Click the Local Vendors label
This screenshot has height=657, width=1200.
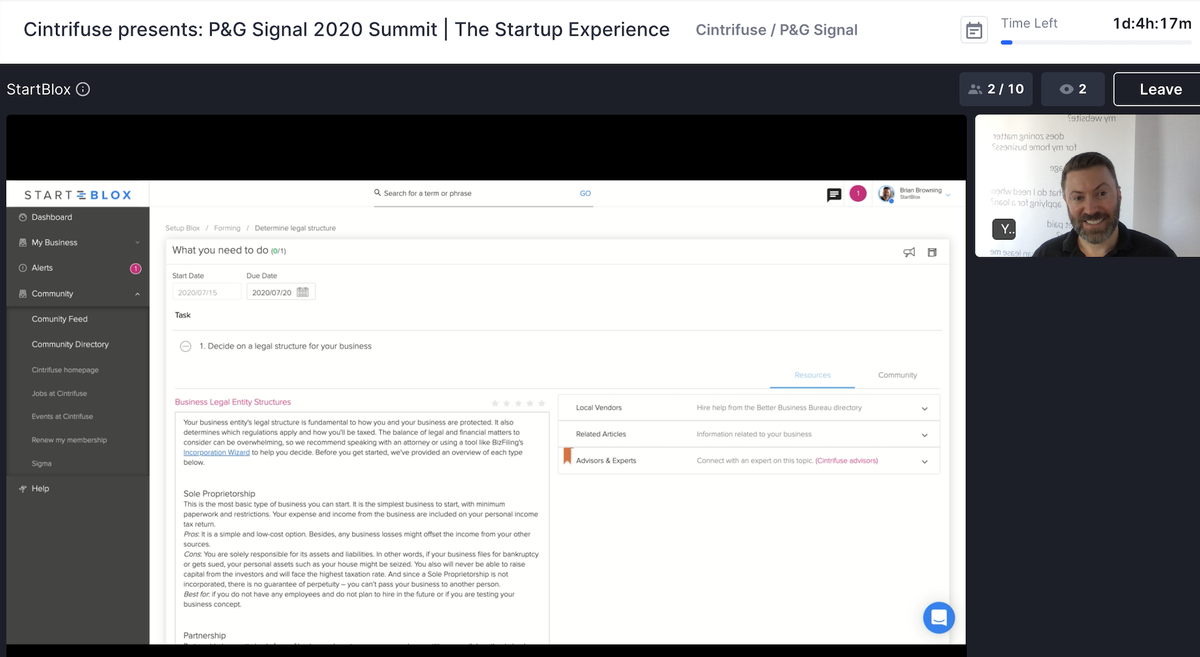pyautogui.click(x=599, y=408)
